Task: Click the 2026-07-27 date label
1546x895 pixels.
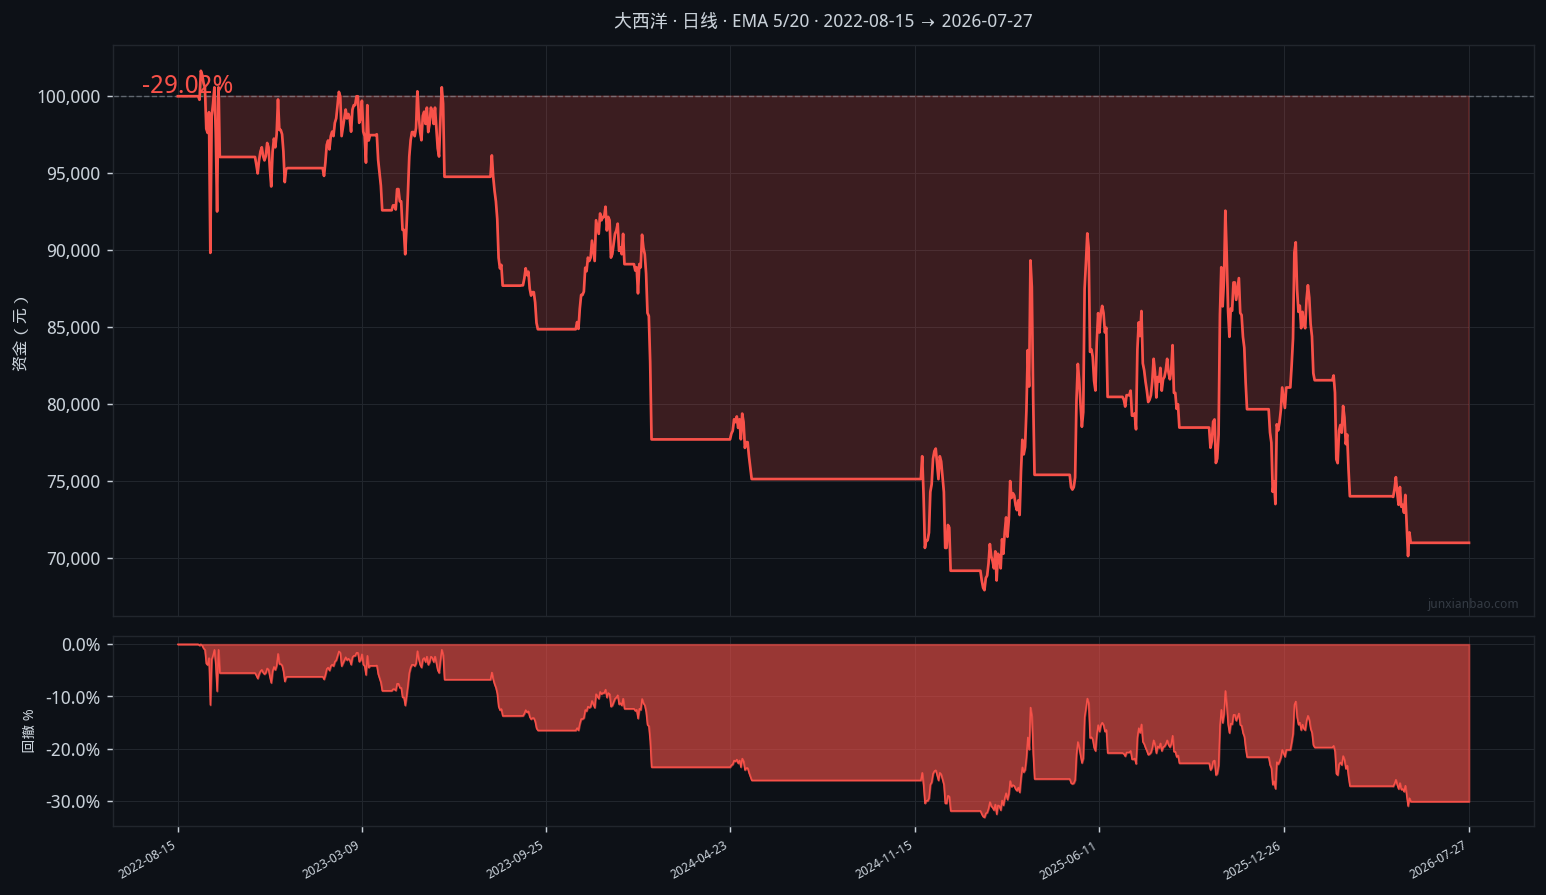Action: coord(1438,860)
